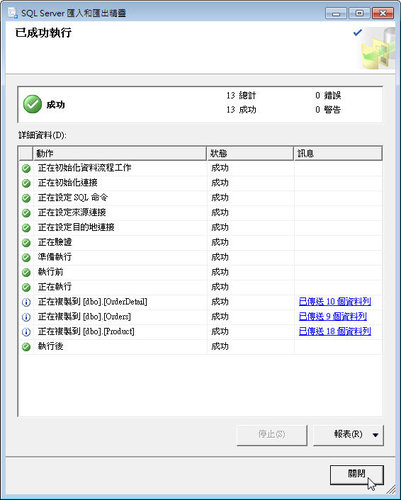Click the 0 錯誤 summary text
The image size is (401, 500).
(328, 95)
